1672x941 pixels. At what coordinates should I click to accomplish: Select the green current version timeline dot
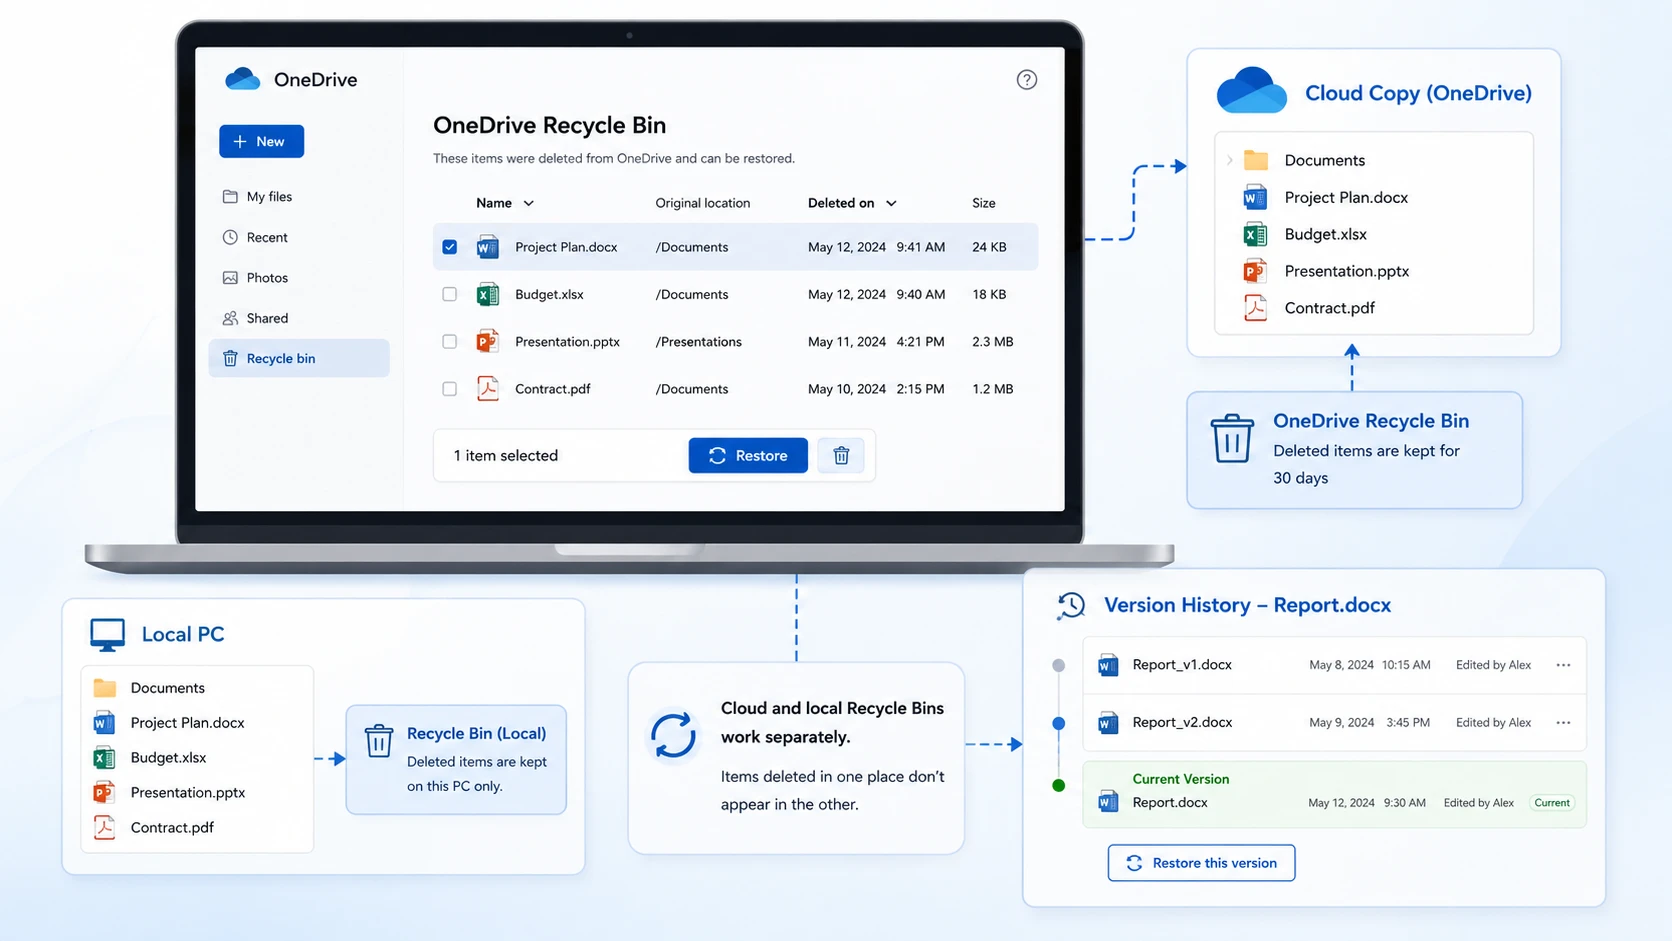pyautogui.click(x=1059, y=785)
